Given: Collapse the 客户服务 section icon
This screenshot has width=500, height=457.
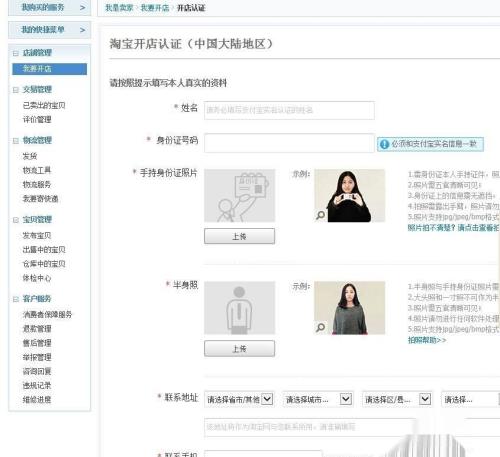Looking at the screenshot, I should pyautogui.click(x=16, y=299).
